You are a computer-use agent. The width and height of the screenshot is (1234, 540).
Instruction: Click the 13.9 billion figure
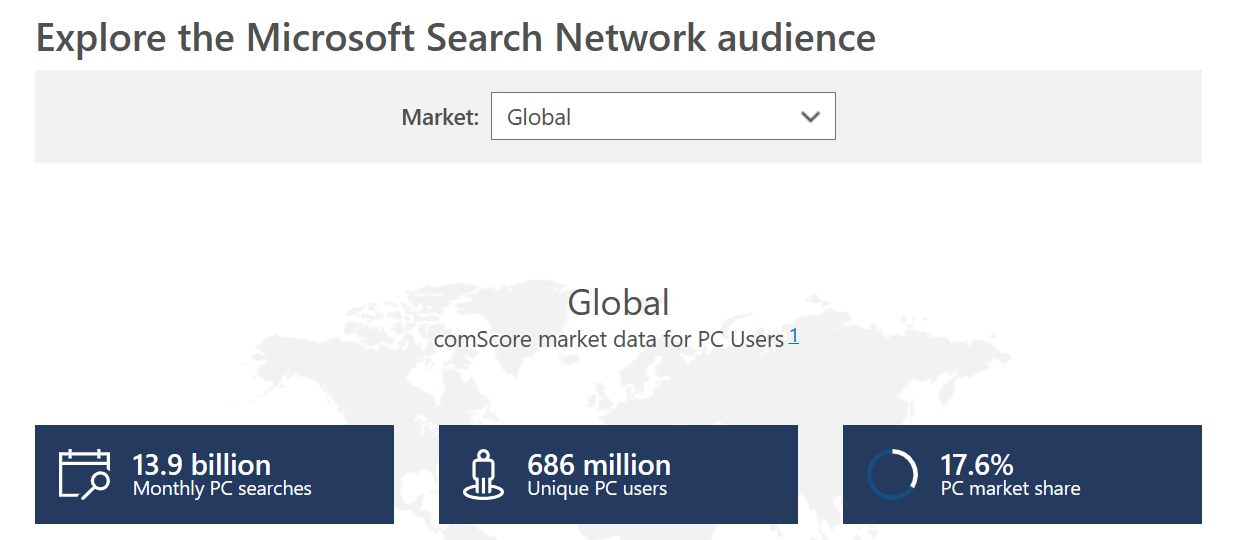201,465
